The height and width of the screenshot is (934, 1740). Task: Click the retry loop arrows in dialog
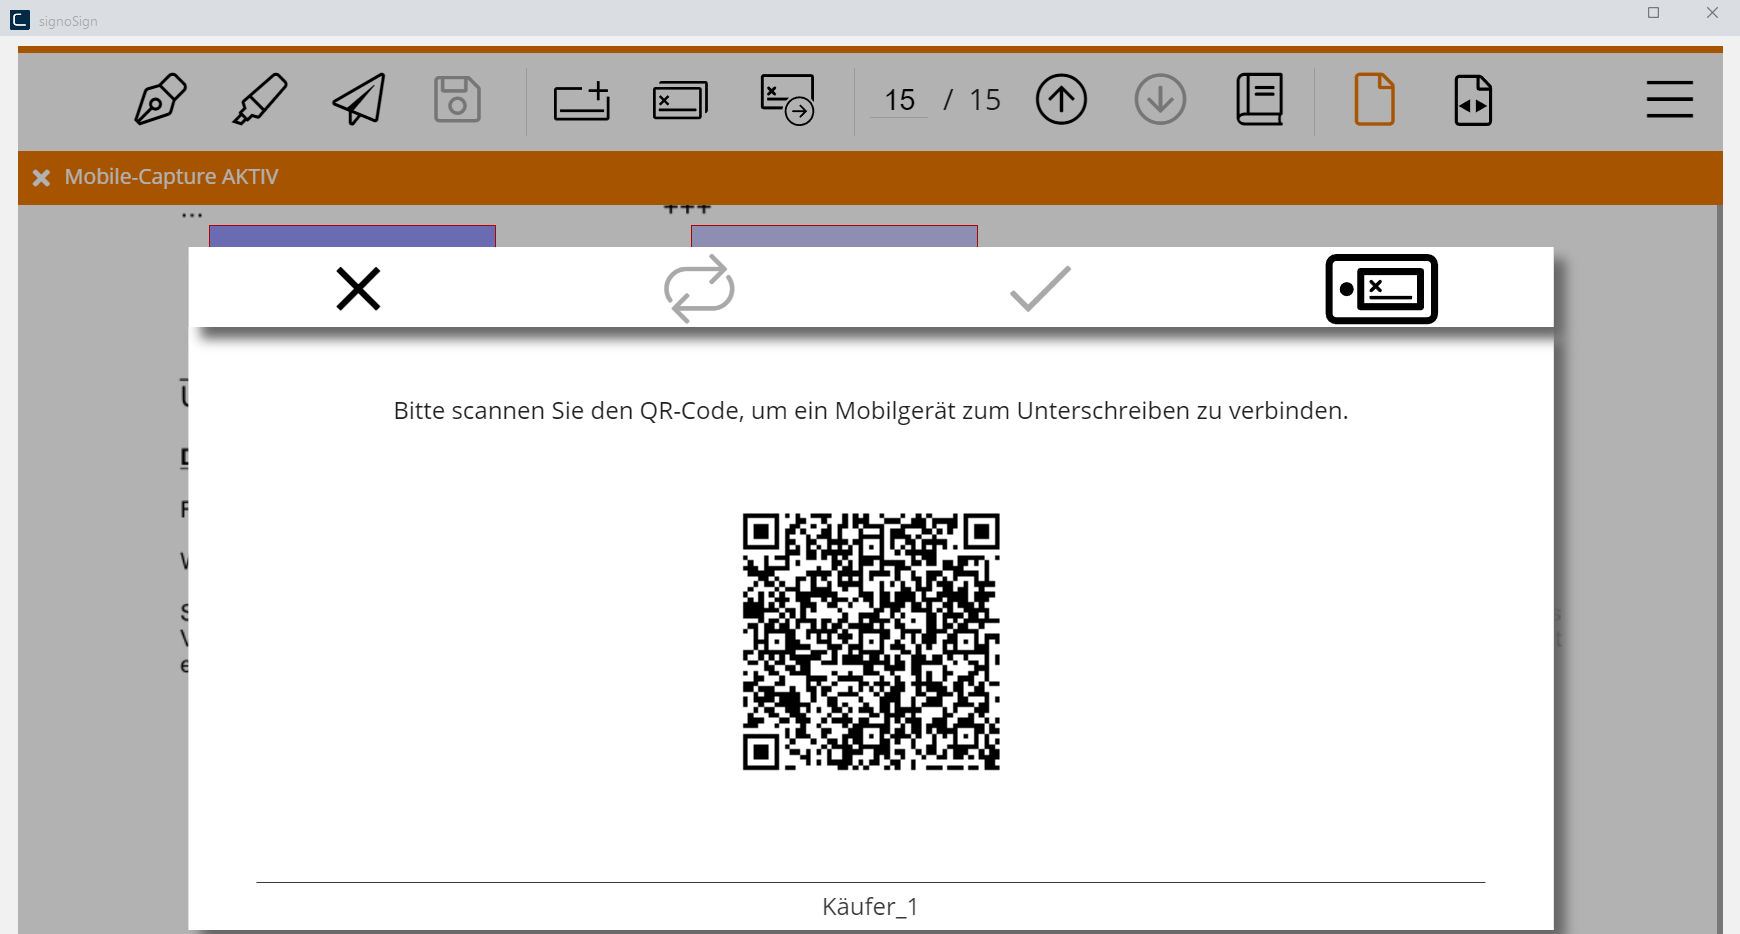[699, 289]
